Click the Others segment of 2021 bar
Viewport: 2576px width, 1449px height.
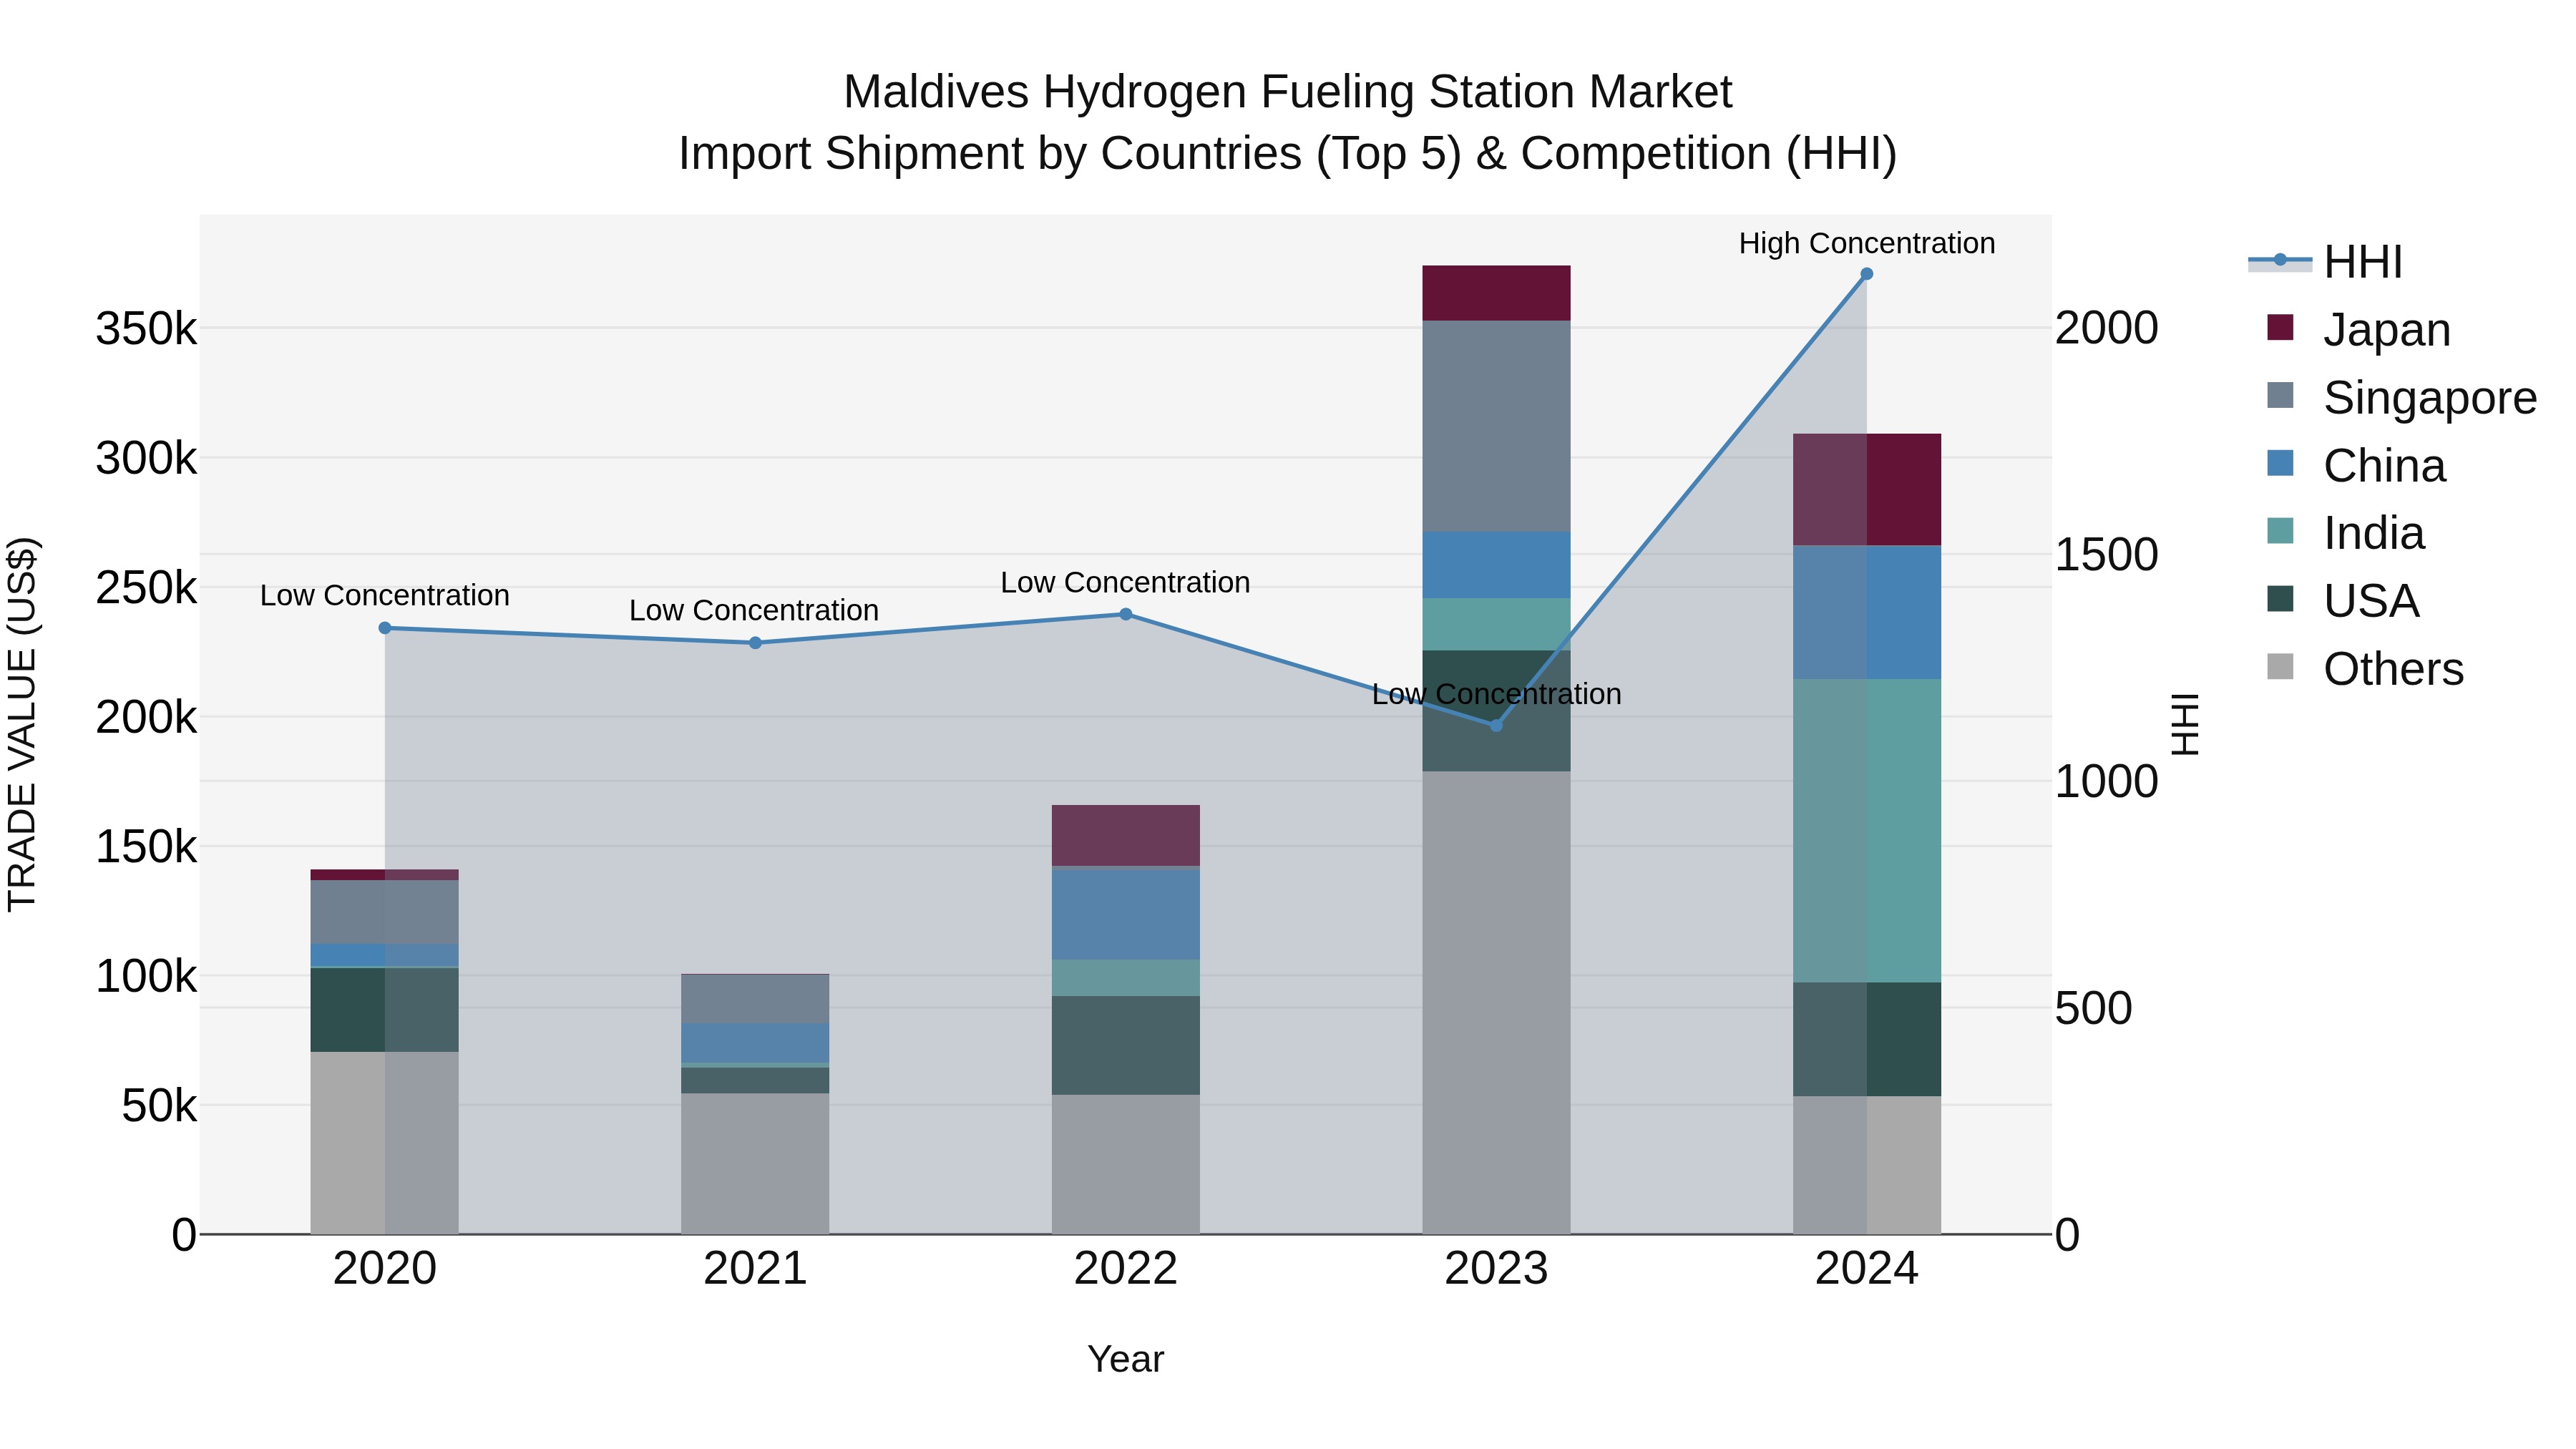pos(755,1164)
